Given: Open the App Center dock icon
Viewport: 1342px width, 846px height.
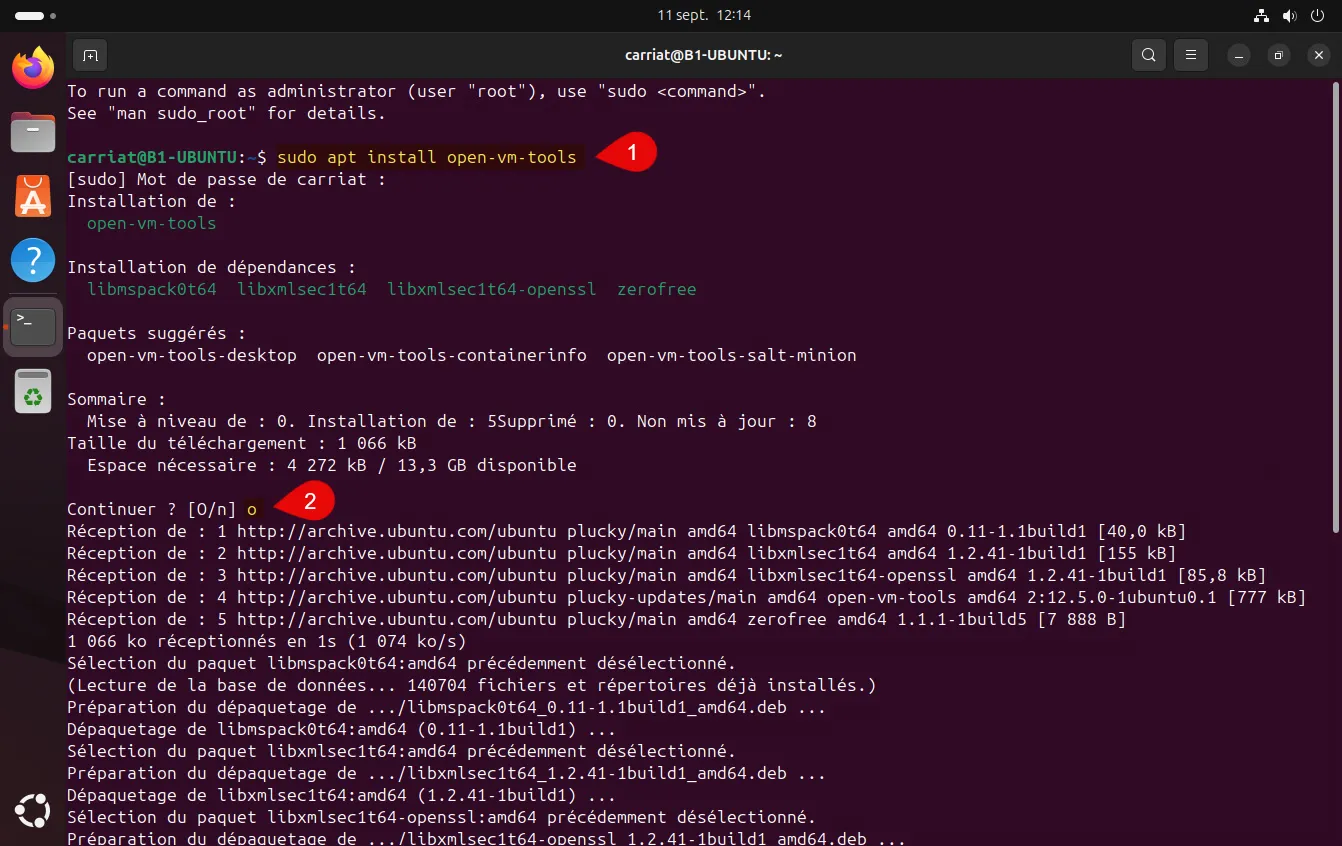Looking at the screenshot, I should 33,196.
